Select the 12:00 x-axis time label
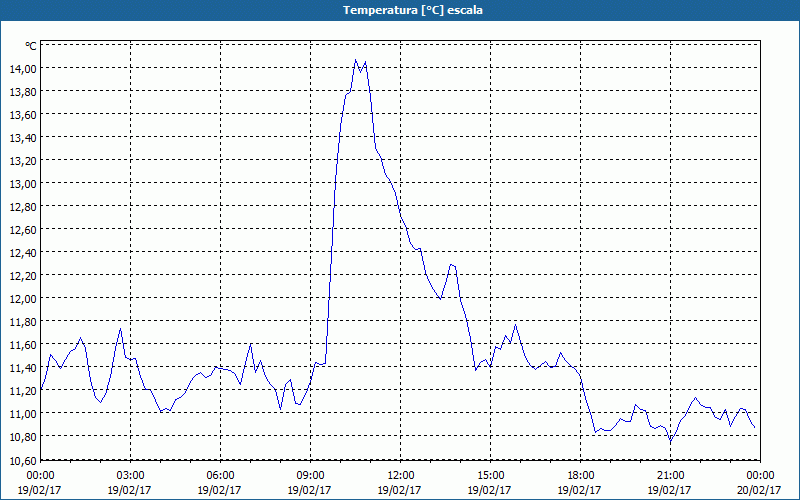This screenshot has height=500, width=800. point(401,476)
